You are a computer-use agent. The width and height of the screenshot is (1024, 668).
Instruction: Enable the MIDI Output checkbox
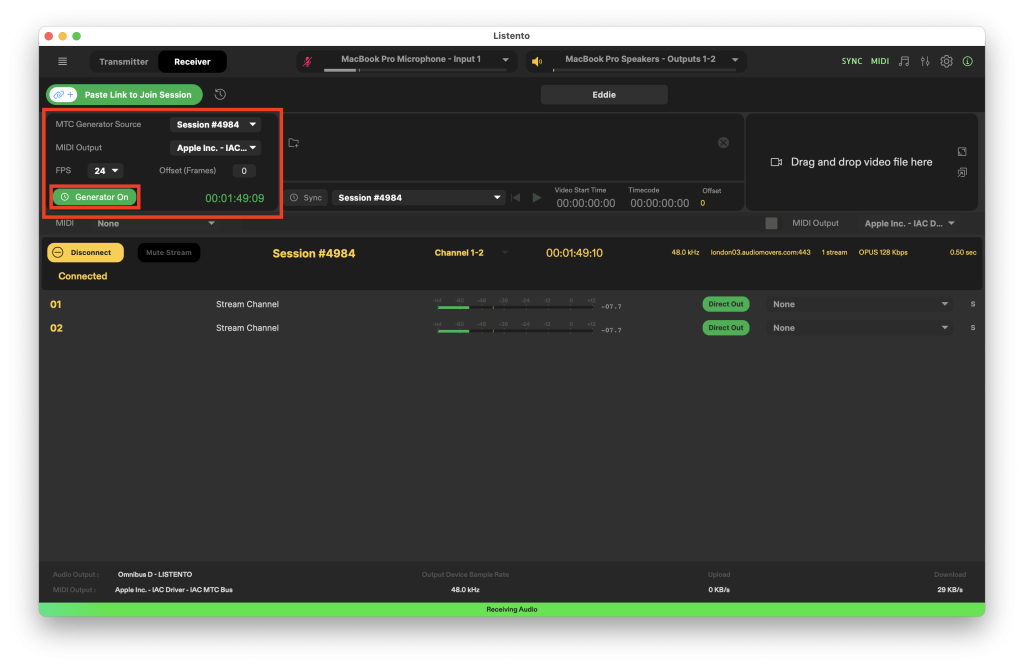point(771,223)
